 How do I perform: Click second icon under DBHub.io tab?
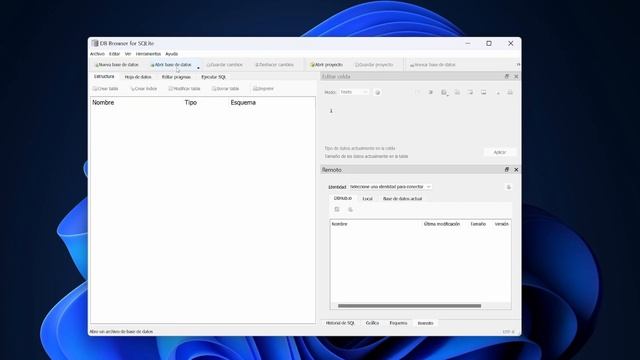[350, 209]
